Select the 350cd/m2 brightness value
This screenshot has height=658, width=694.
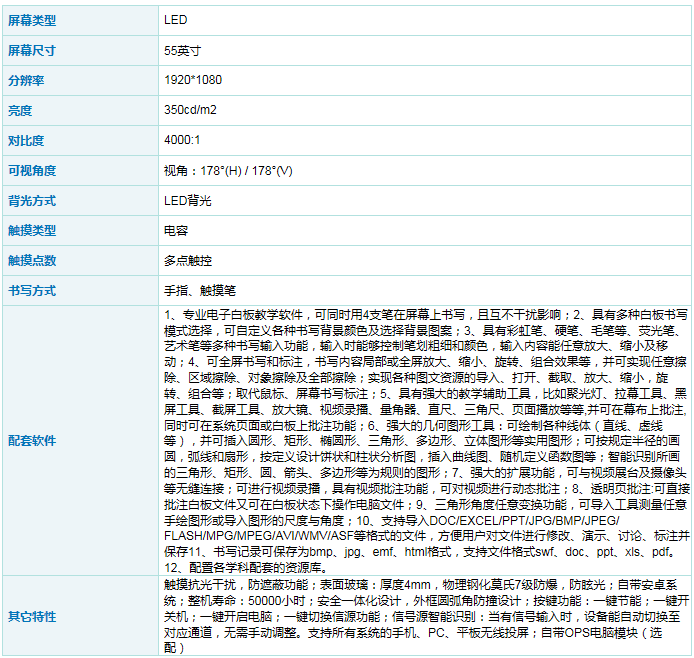(x=190, y=110)
